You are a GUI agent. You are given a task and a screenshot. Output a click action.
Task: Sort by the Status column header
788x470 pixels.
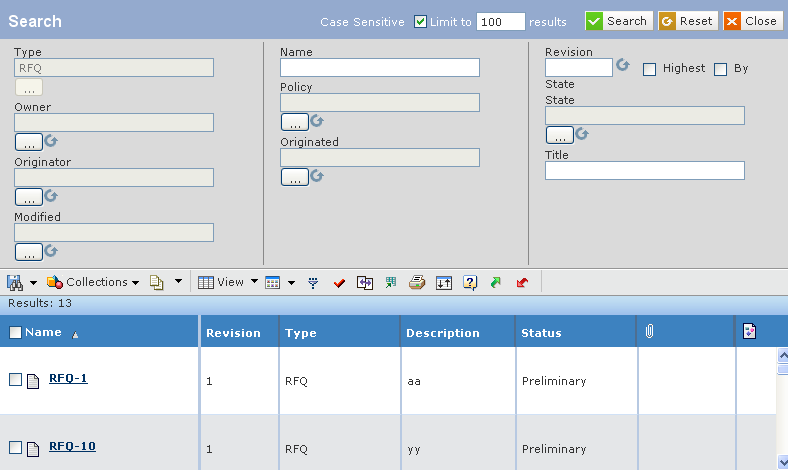pyautogui.click(x=541, y=333)
